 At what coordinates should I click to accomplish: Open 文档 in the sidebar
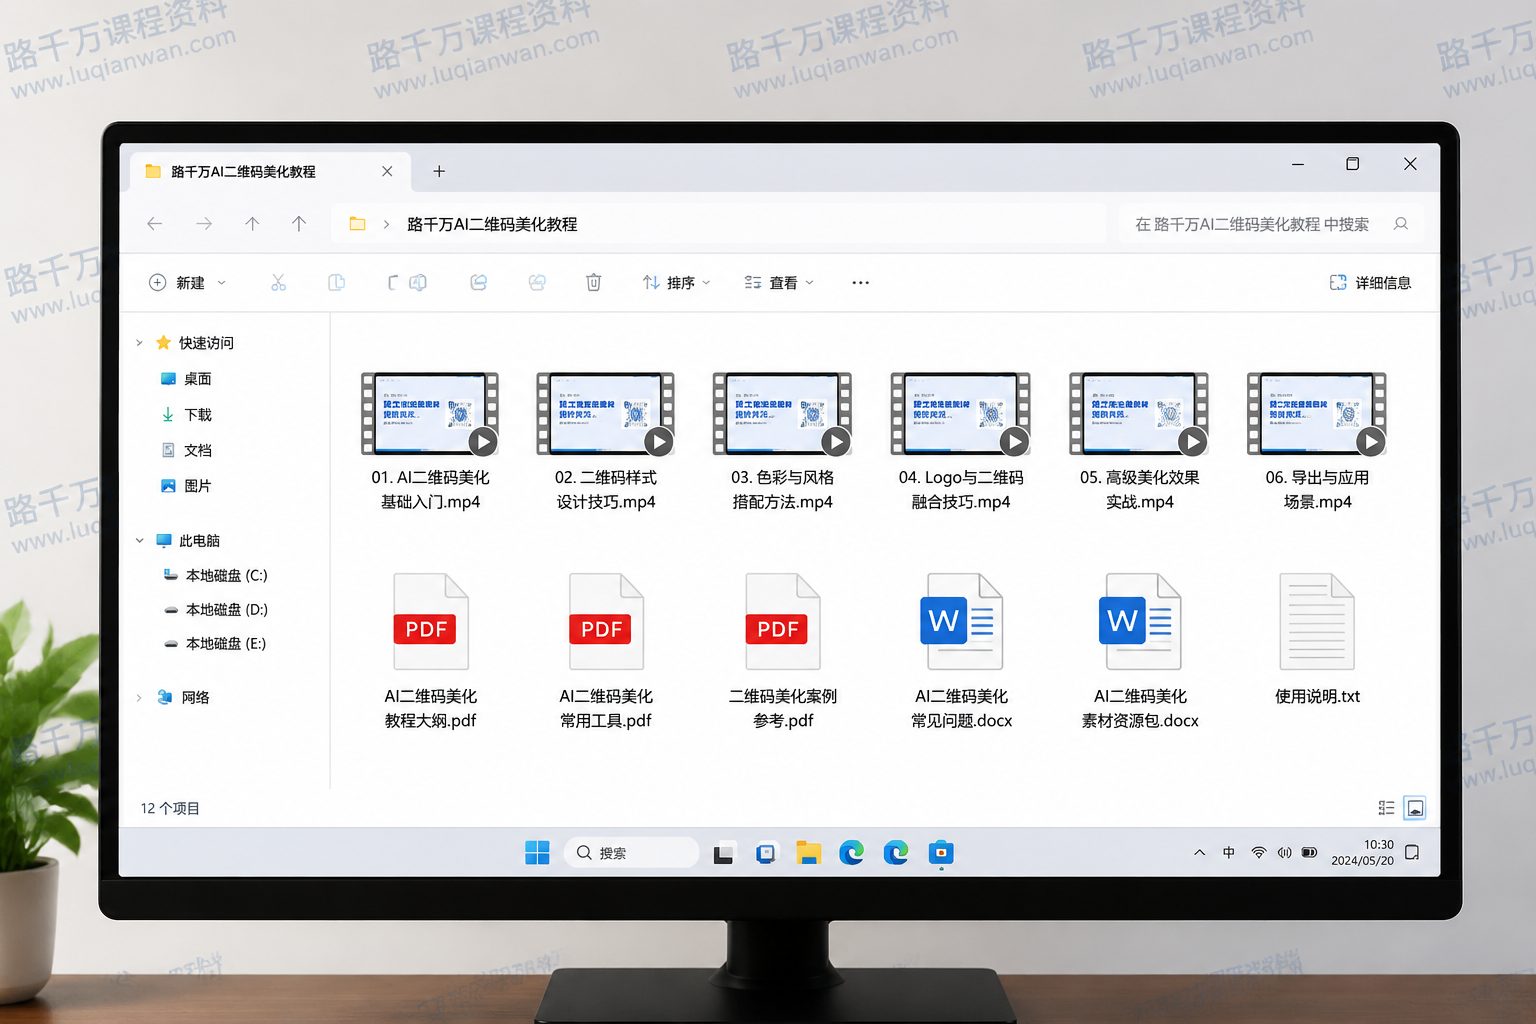[186, 451]
